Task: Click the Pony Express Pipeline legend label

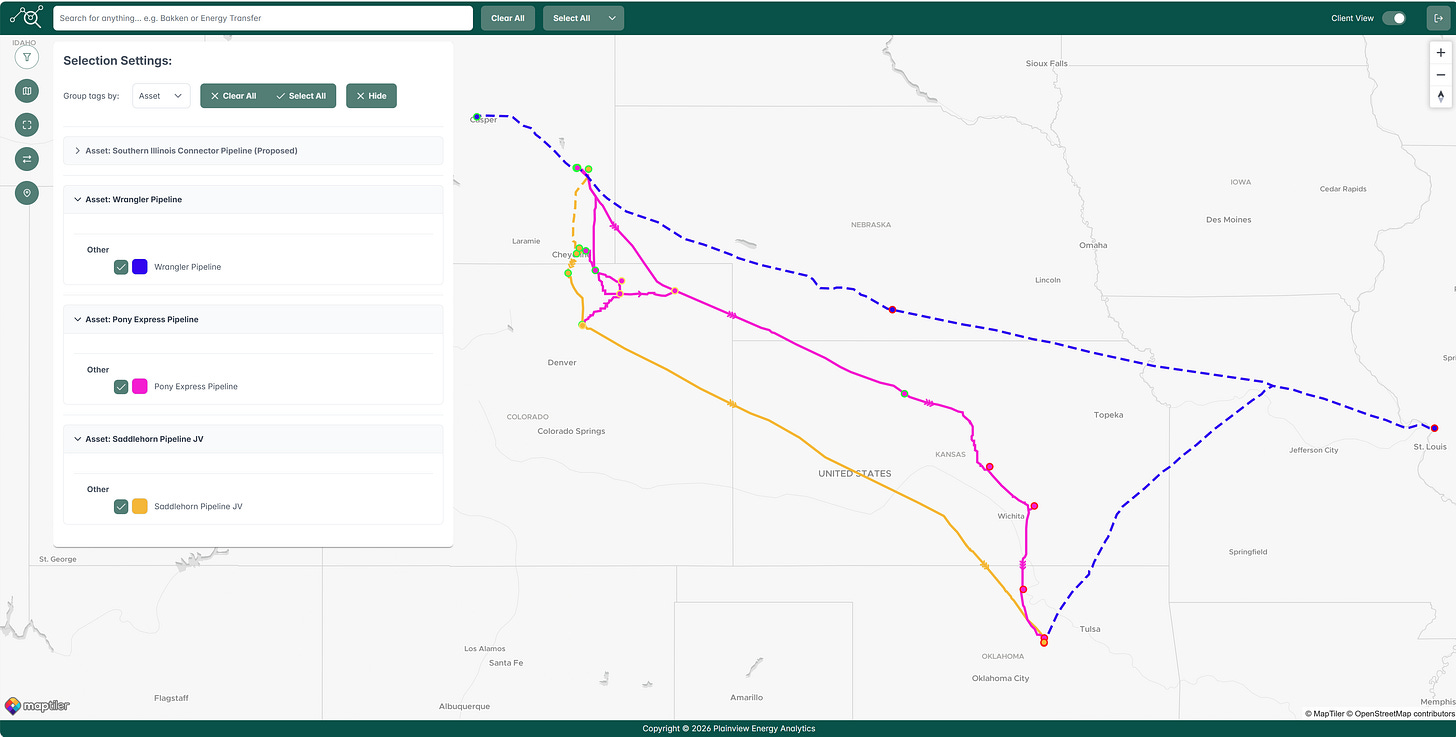Action: click(196, 386)
